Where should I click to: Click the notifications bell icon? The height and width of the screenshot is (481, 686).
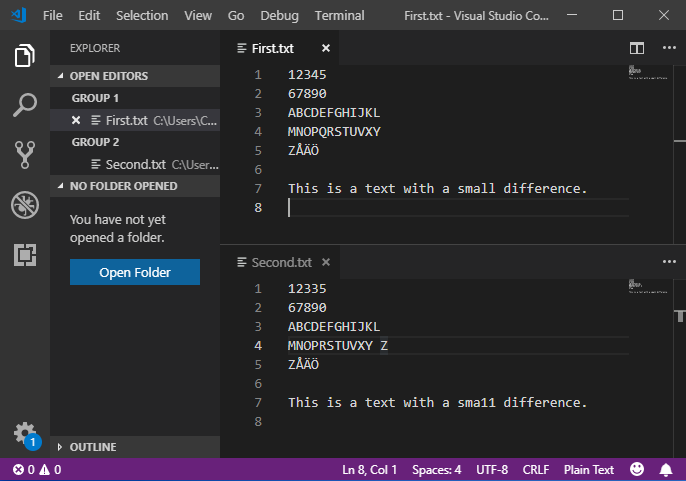click(666, 469)
